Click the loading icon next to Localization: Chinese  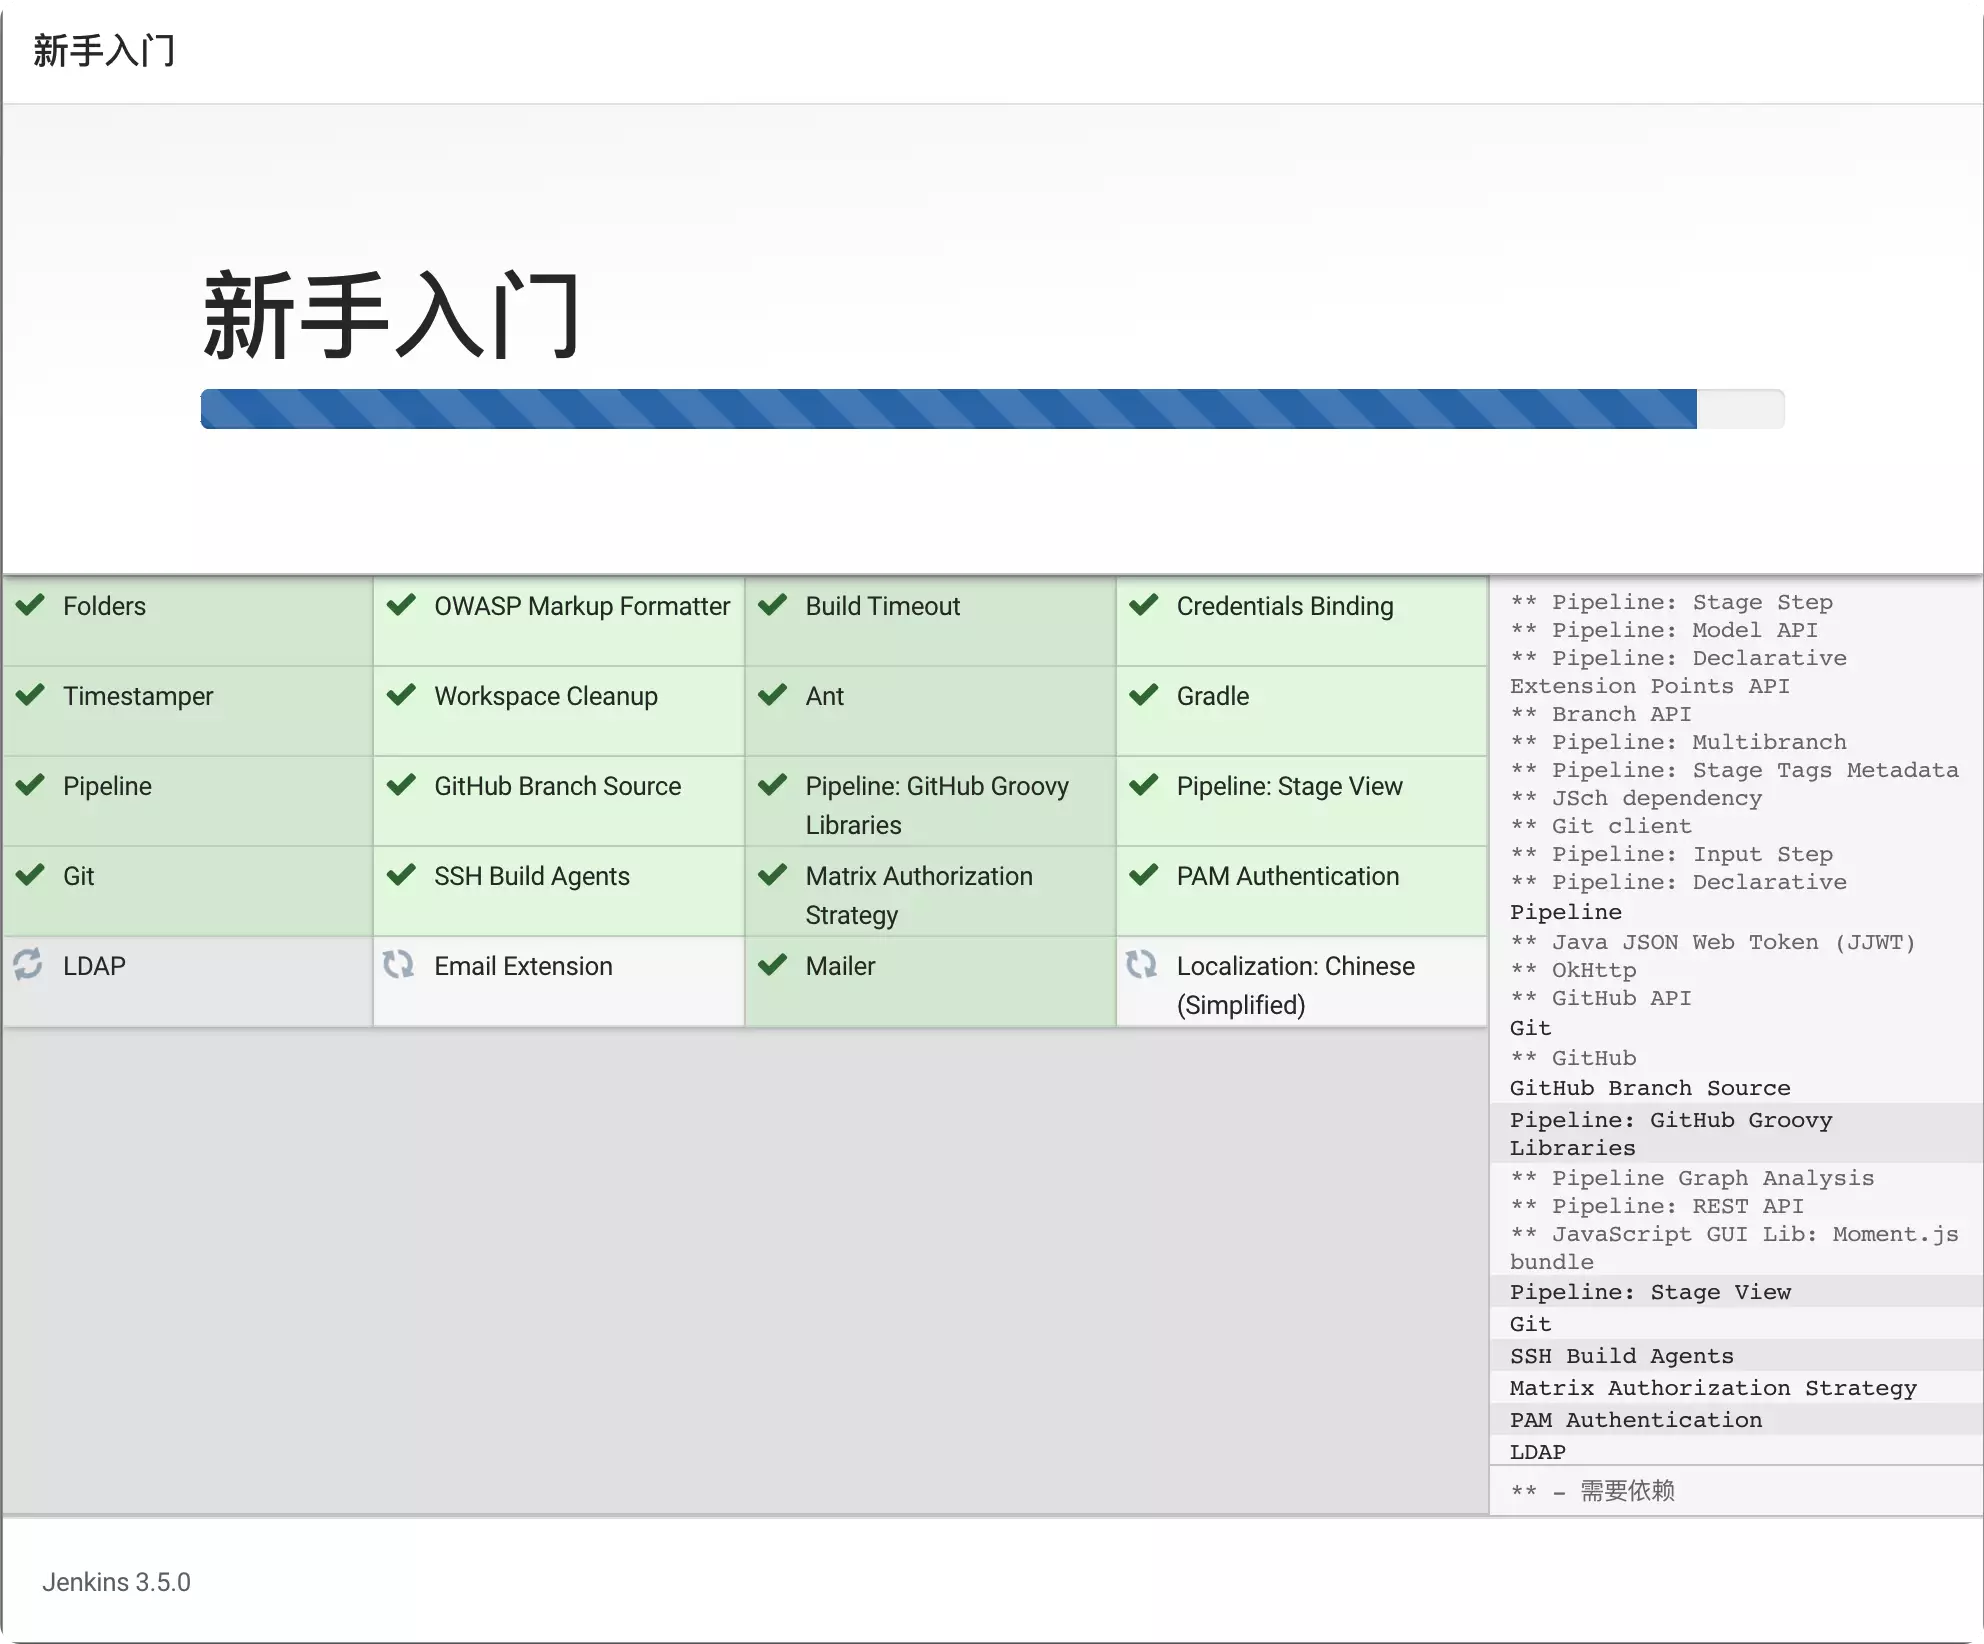[1141, 964]
